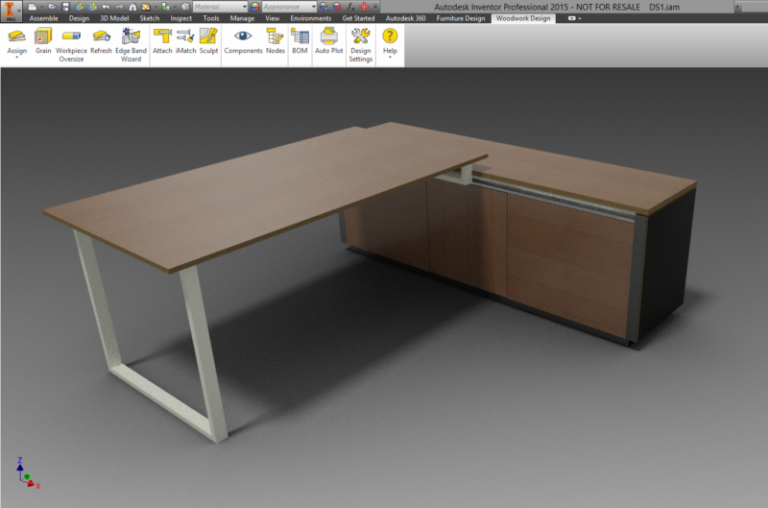The height and width of the screenshot is (508, 768).
Task: Open the Inventor PRO application menu button
Action: (x=12, y=12)
